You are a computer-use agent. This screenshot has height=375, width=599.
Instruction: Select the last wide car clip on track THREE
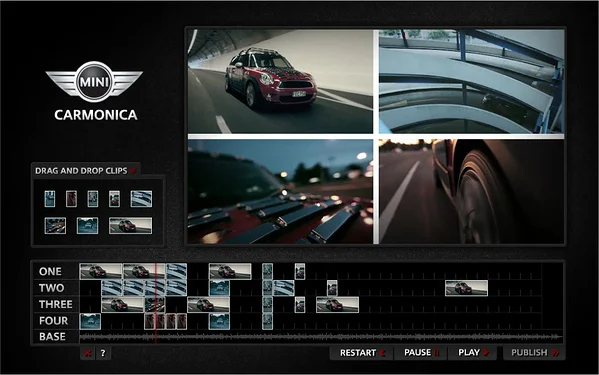point(337,305)
